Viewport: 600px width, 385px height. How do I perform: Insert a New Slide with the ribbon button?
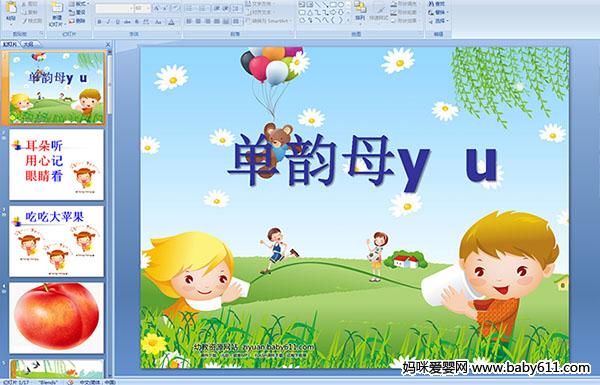click(57, 13)
